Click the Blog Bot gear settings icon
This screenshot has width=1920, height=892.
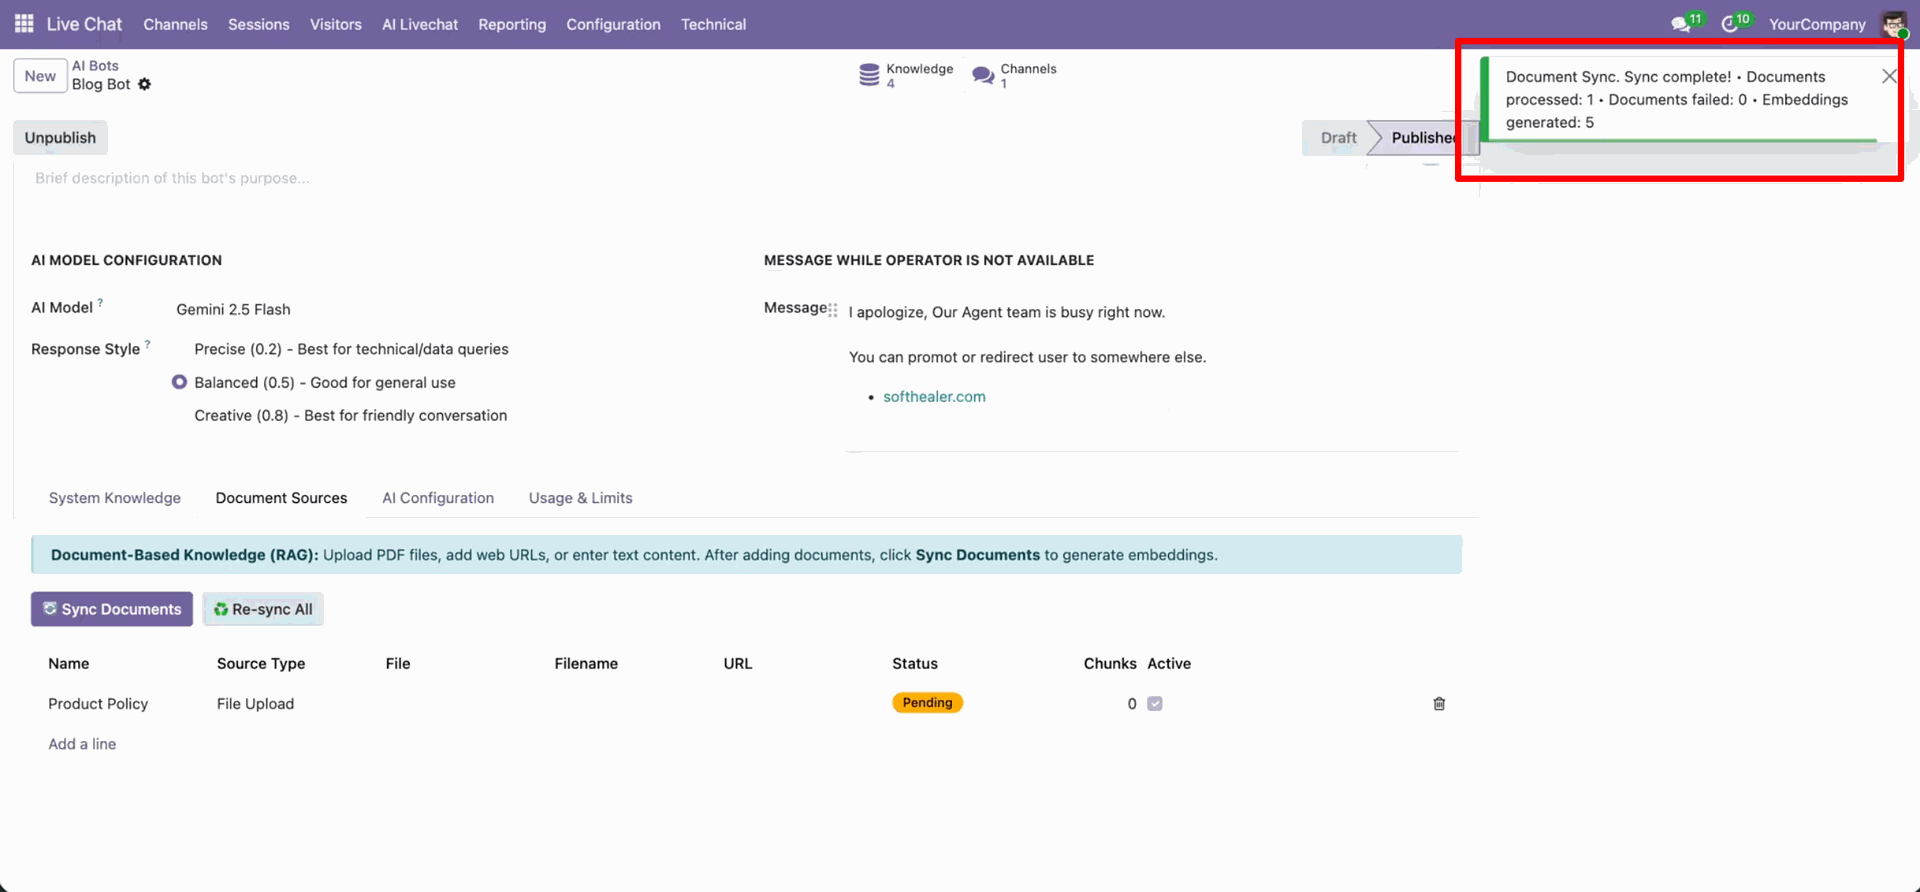coord(145,84)
